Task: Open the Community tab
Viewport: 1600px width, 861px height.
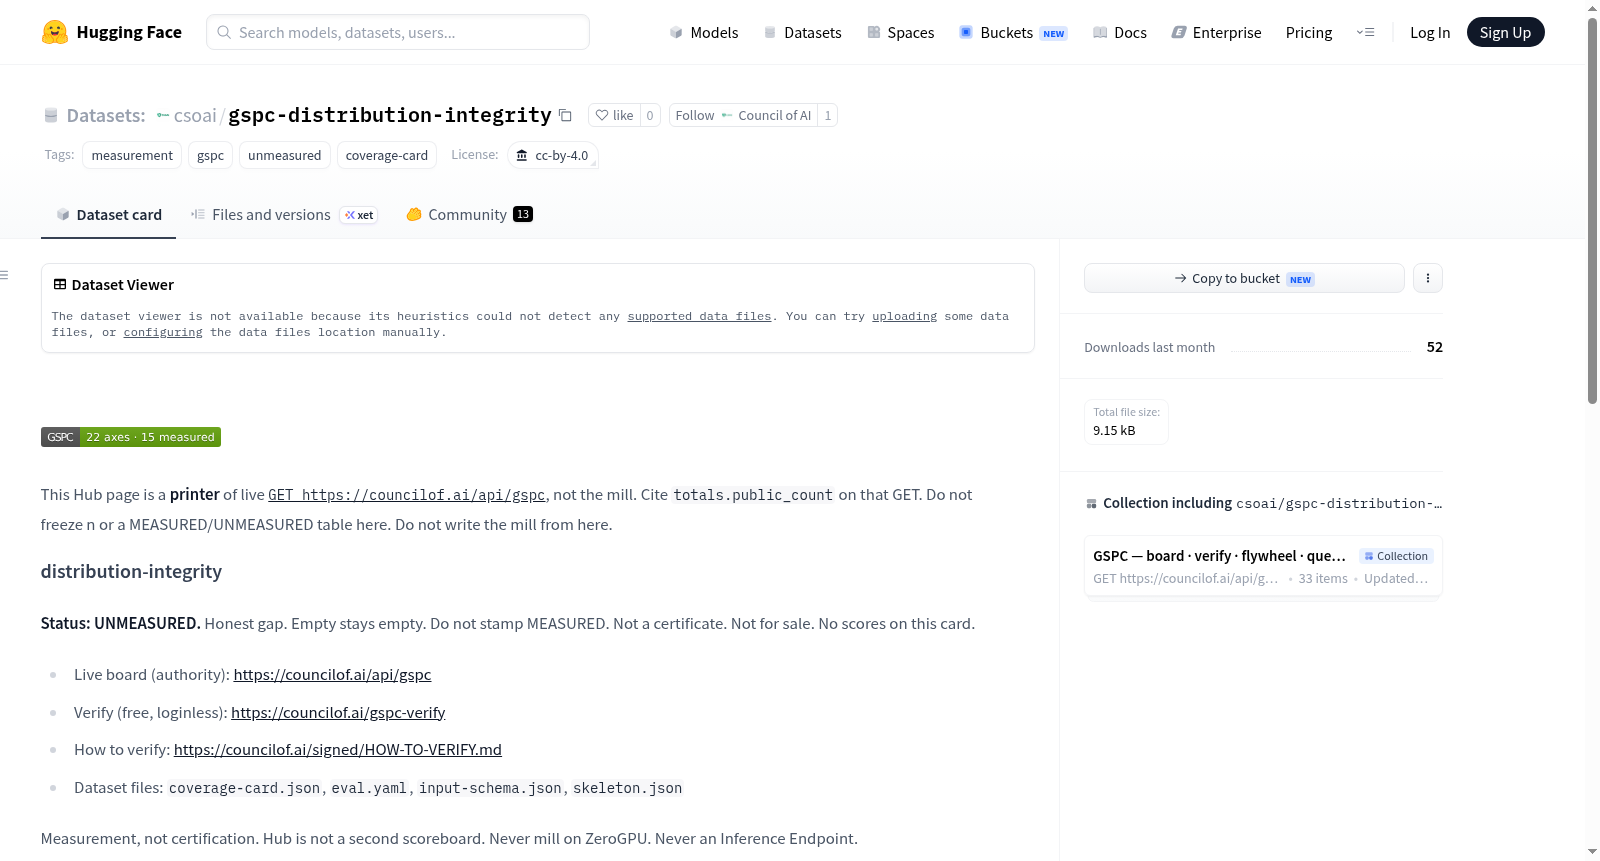Action: tap(469, 214)
